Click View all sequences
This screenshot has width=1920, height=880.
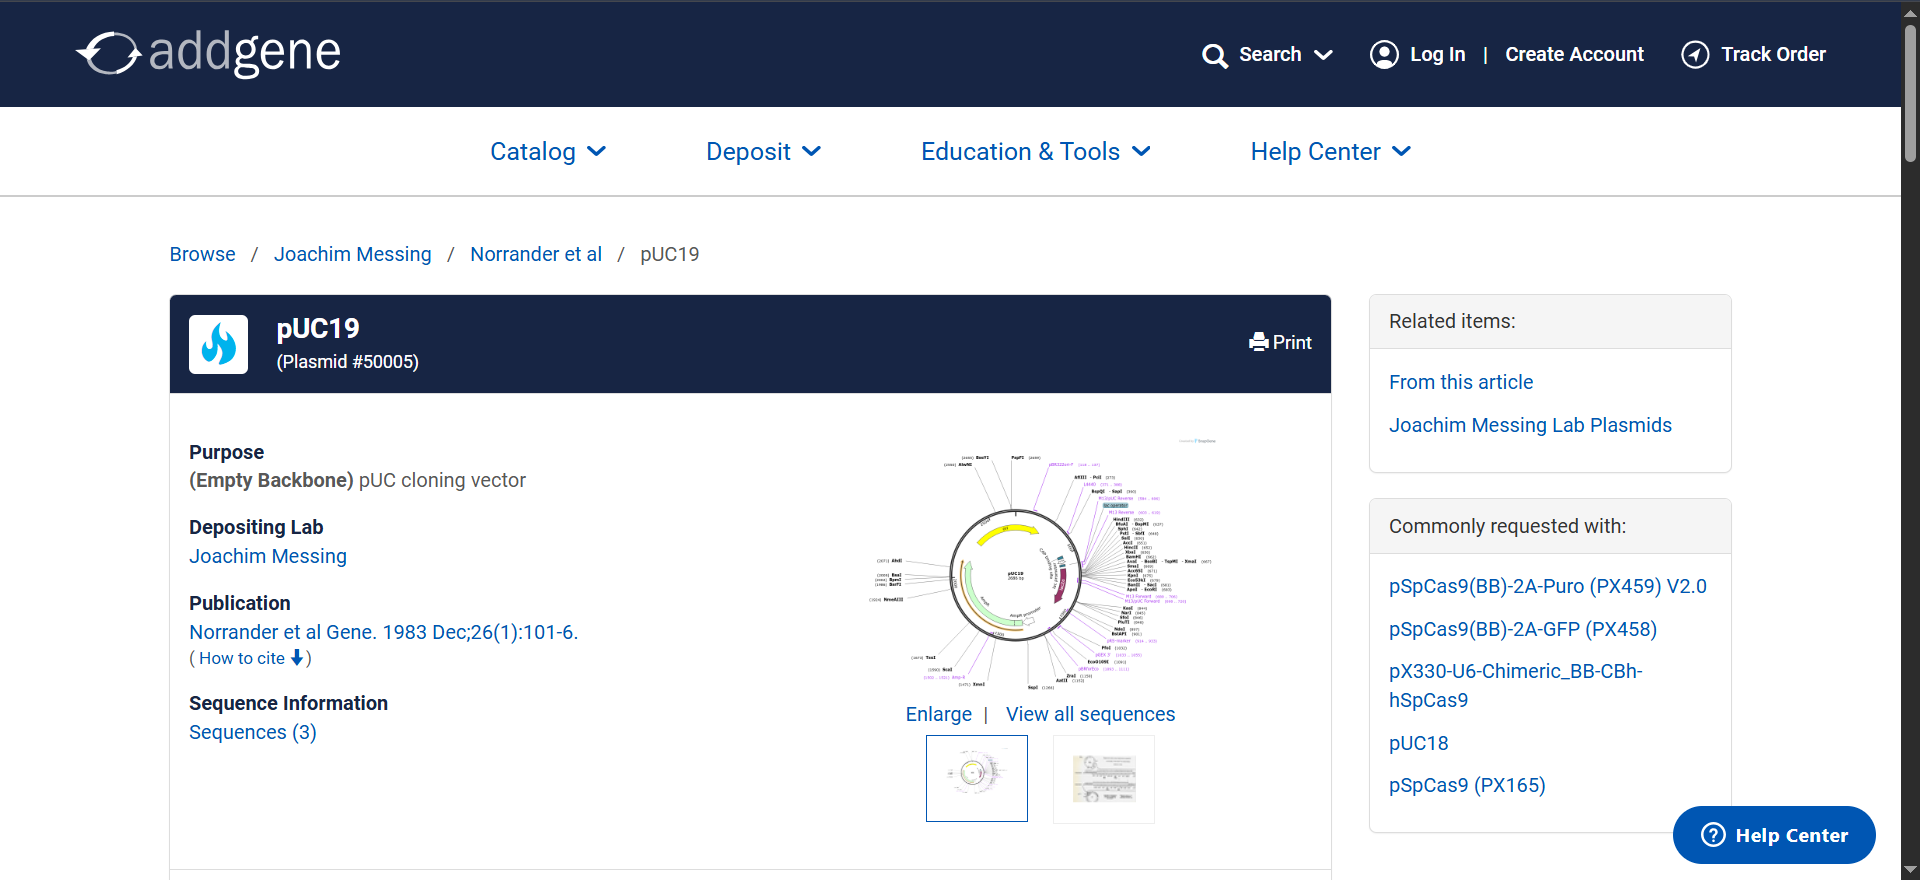(x=1090, y=714)
